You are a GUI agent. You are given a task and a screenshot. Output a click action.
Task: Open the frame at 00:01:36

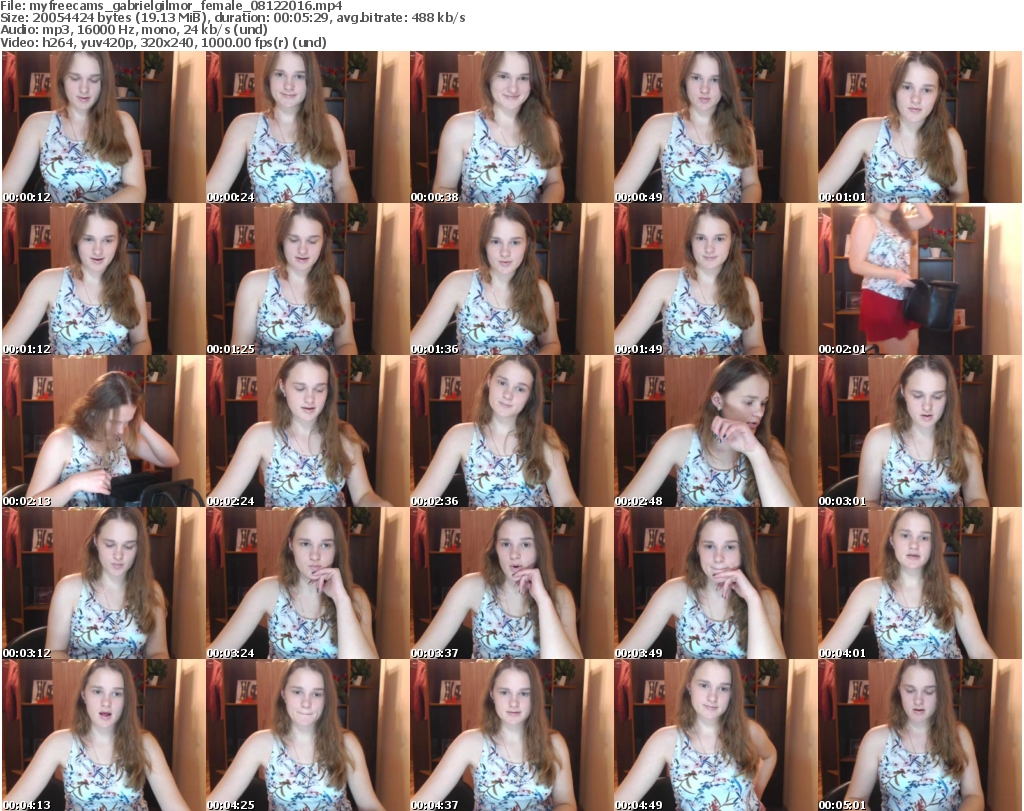[511, 279]
